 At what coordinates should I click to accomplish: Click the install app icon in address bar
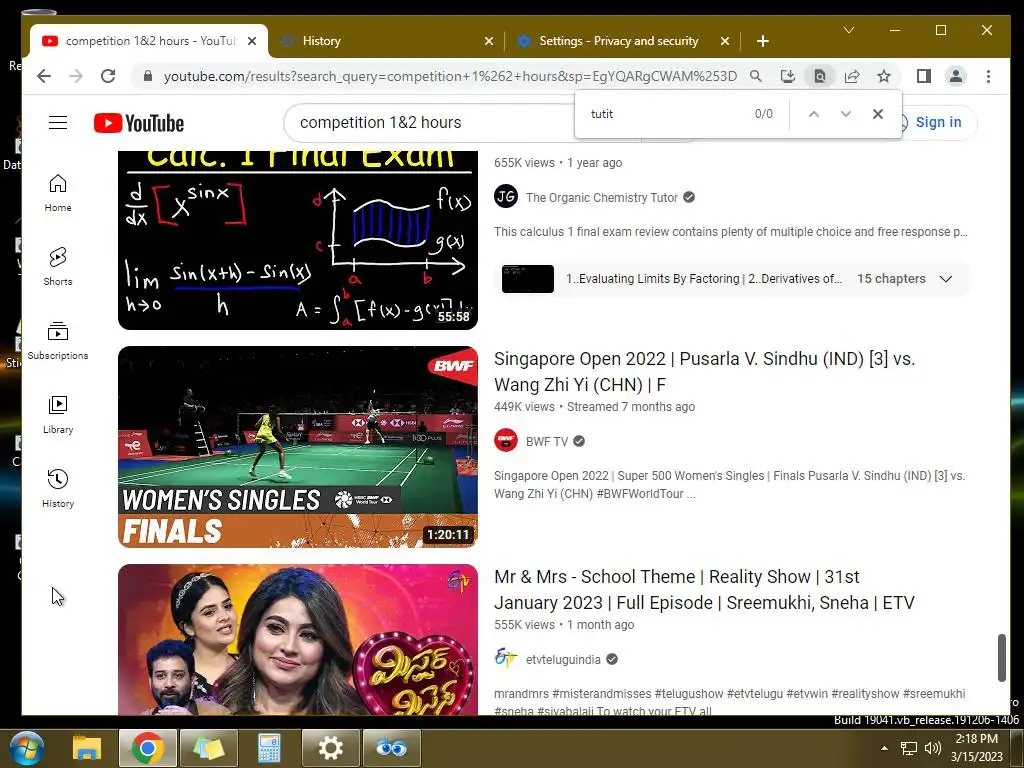[x=788, y=76]
